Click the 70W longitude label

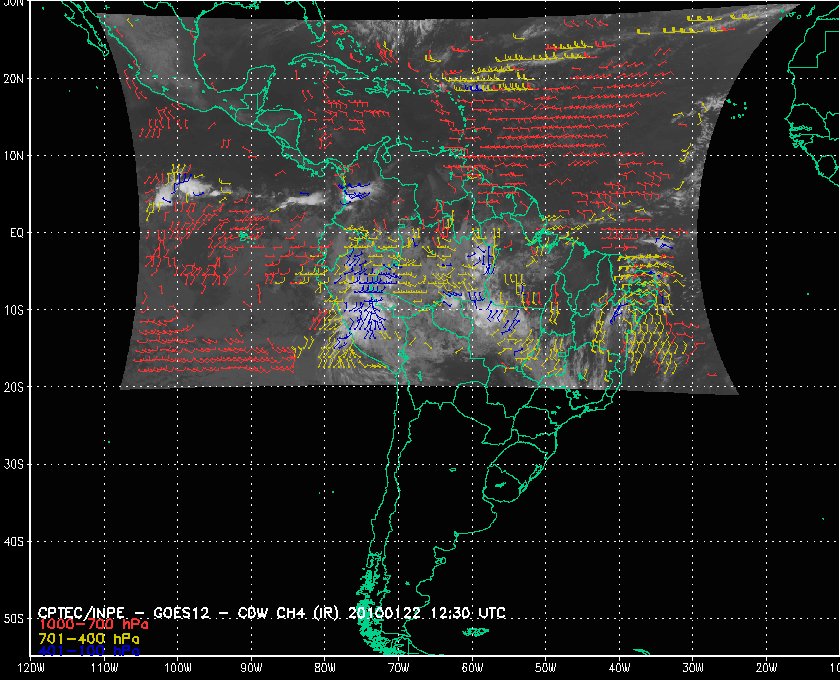point(398,668)
